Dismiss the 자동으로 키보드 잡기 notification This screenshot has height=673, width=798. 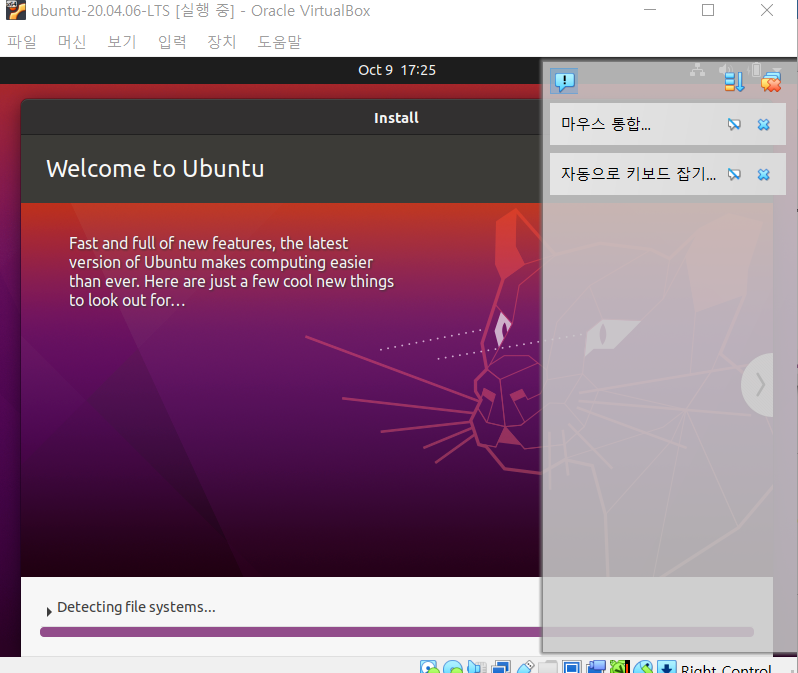[763, 175]
